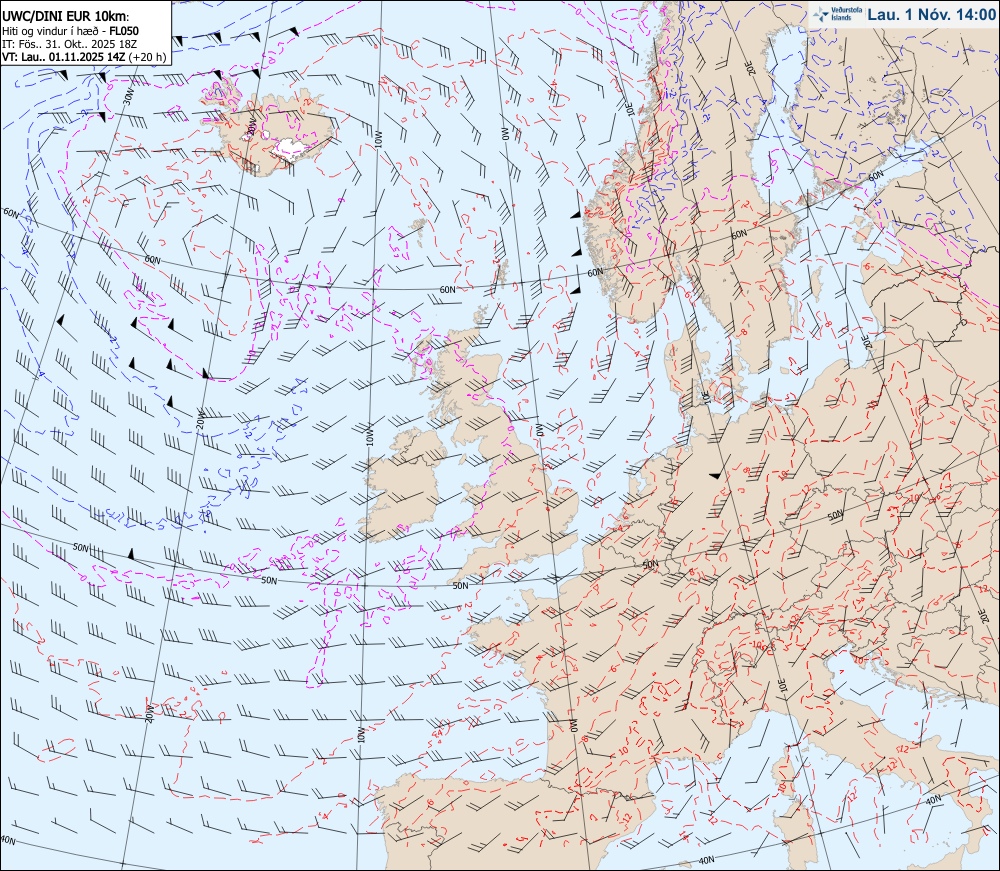Click the "IT: Fös.. 31. Okt.. 2025 18Z" line
The height and width of the screenshot is (871, 1000).
(70, 44)
